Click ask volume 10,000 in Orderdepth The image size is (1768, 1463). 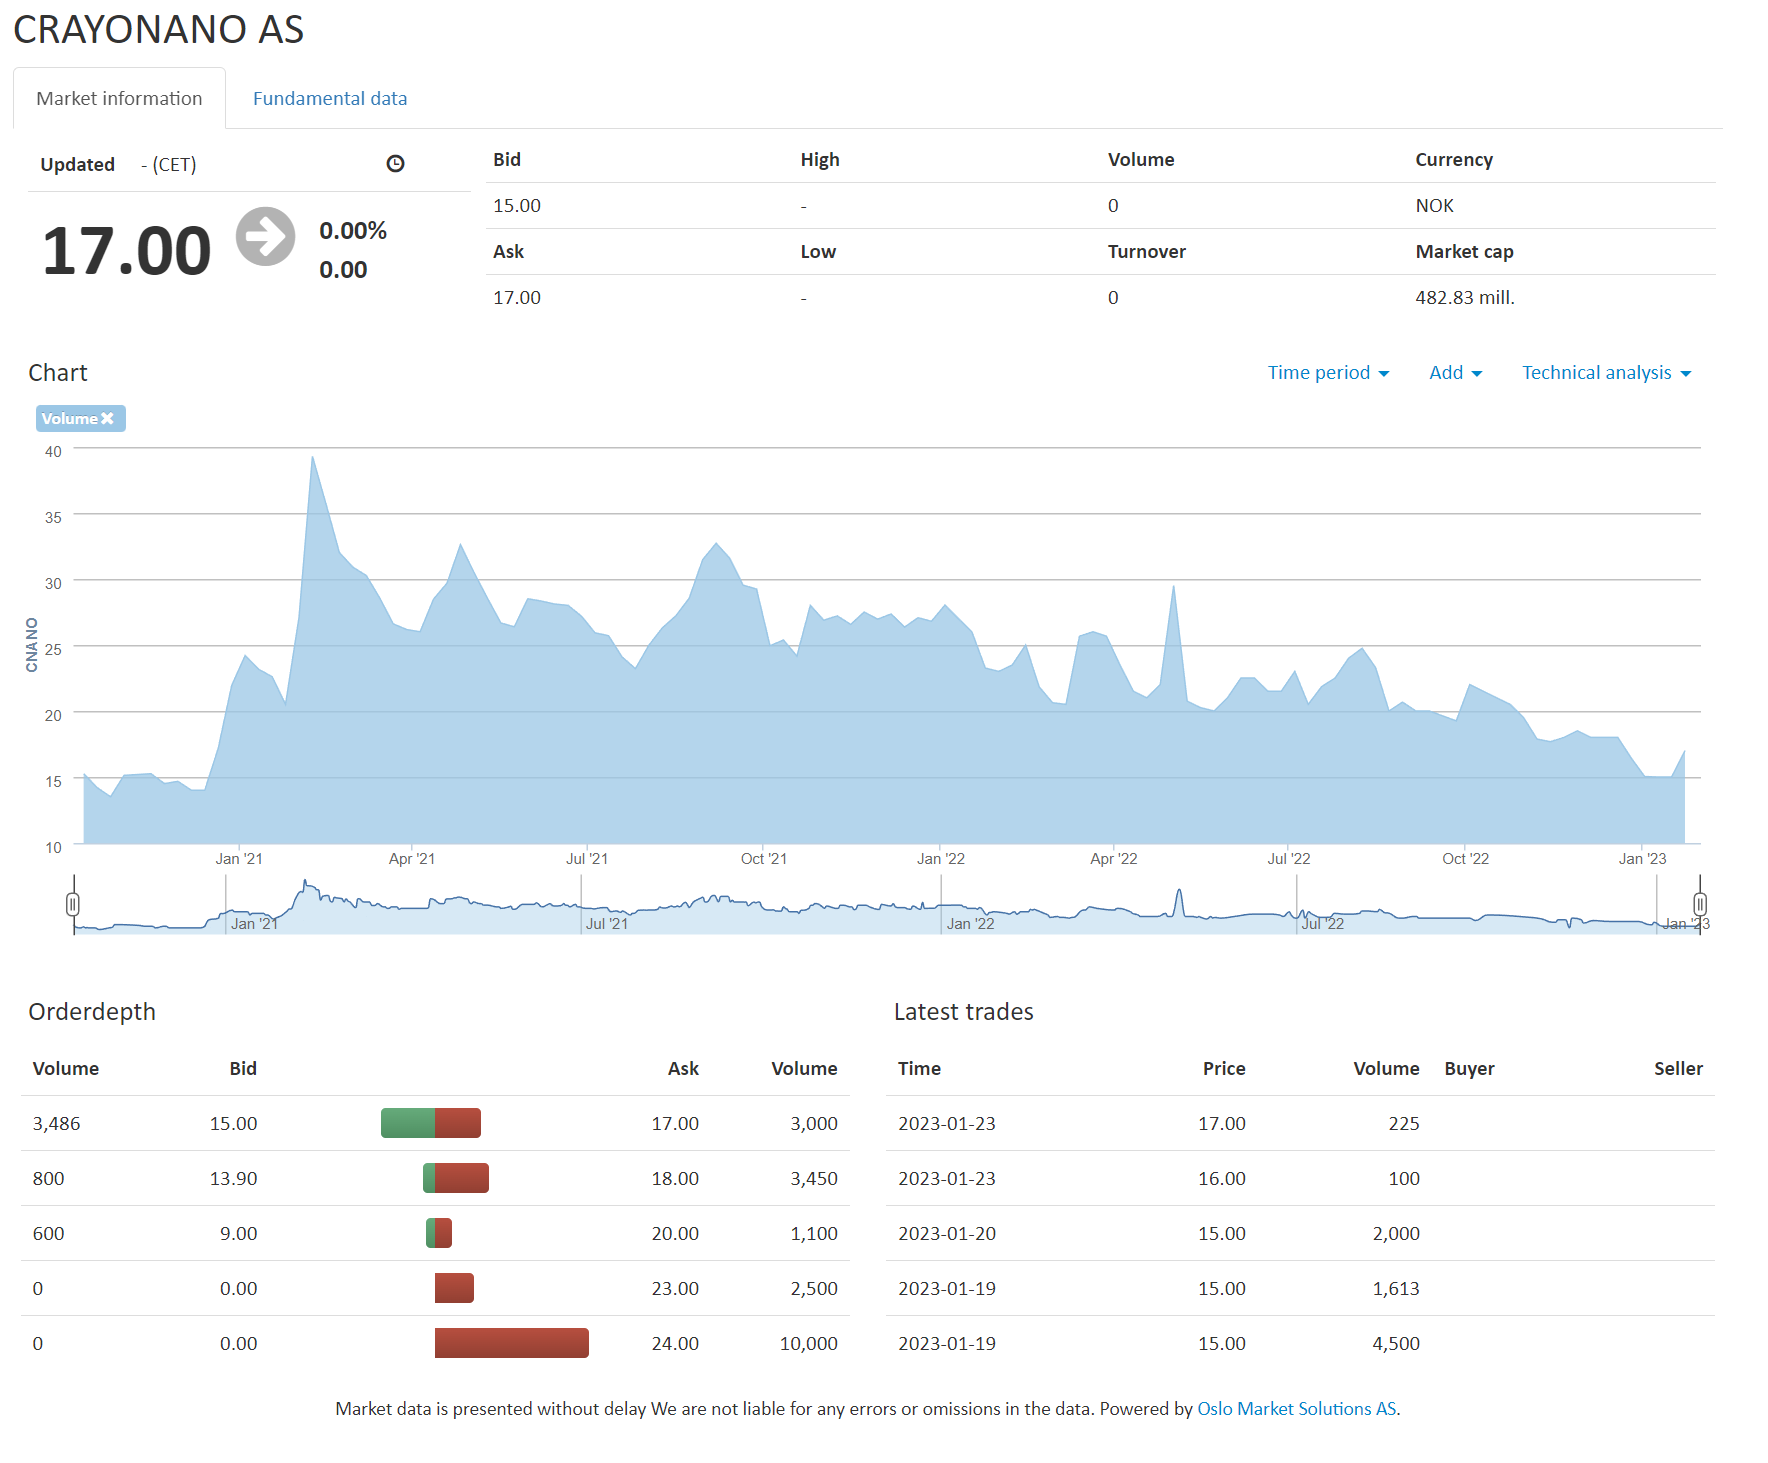808,1343
